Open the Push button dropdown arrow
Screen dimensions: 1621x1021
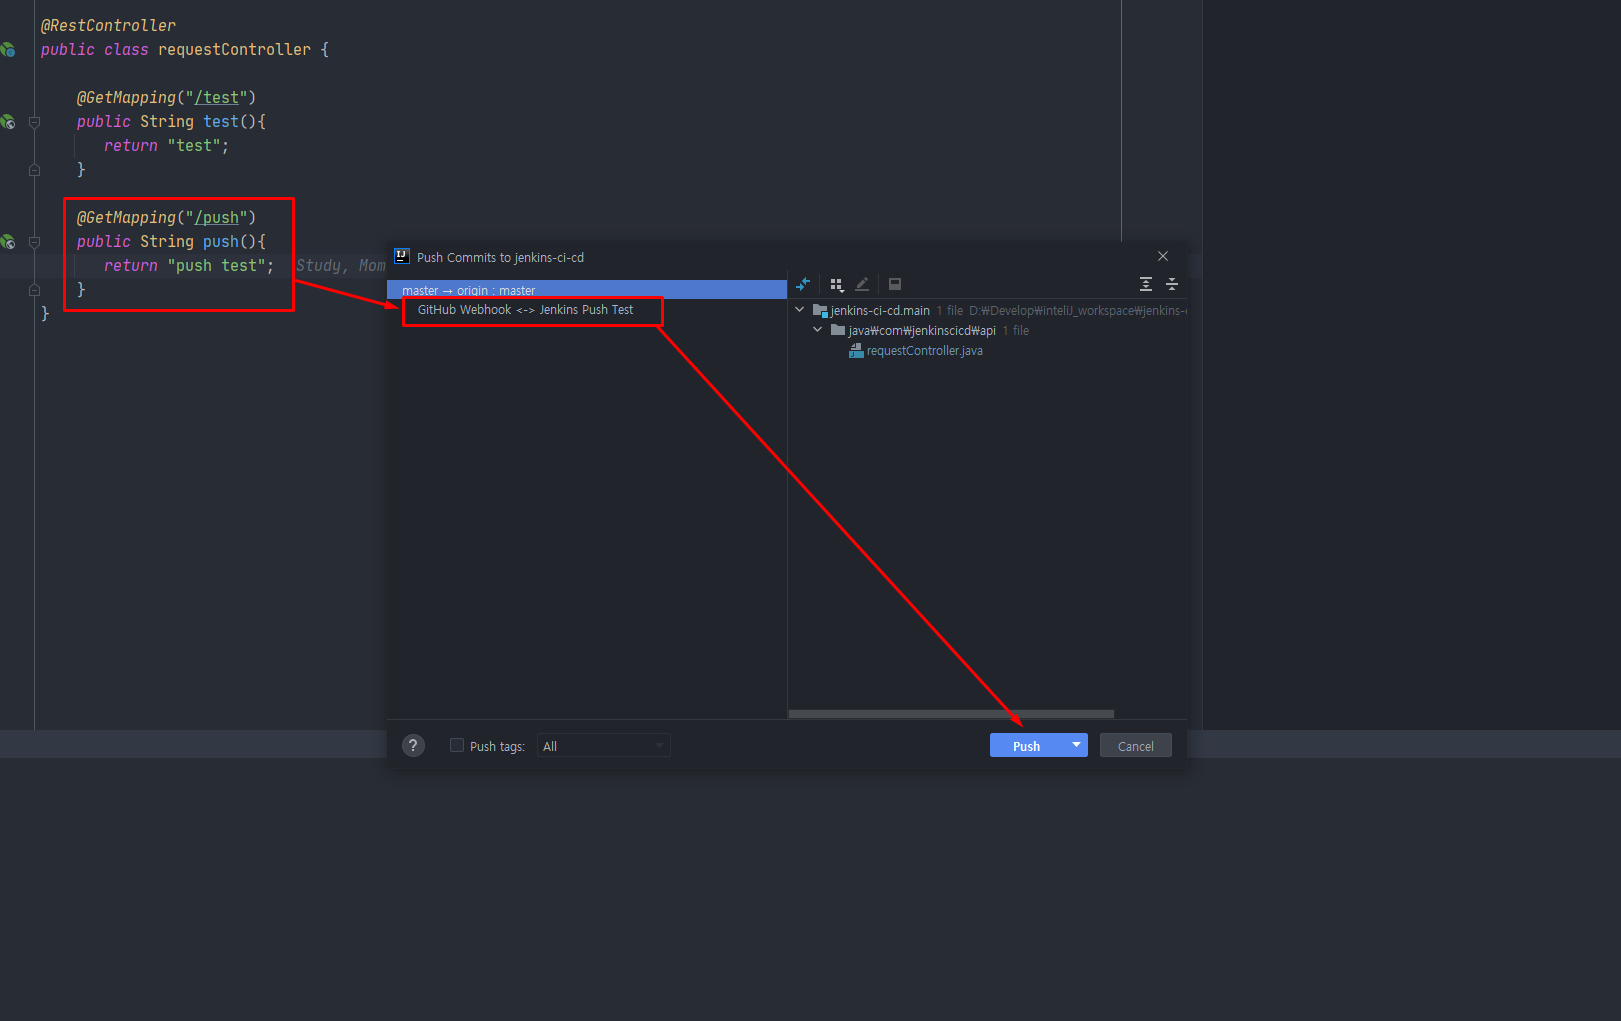(x=1076, y=745)
